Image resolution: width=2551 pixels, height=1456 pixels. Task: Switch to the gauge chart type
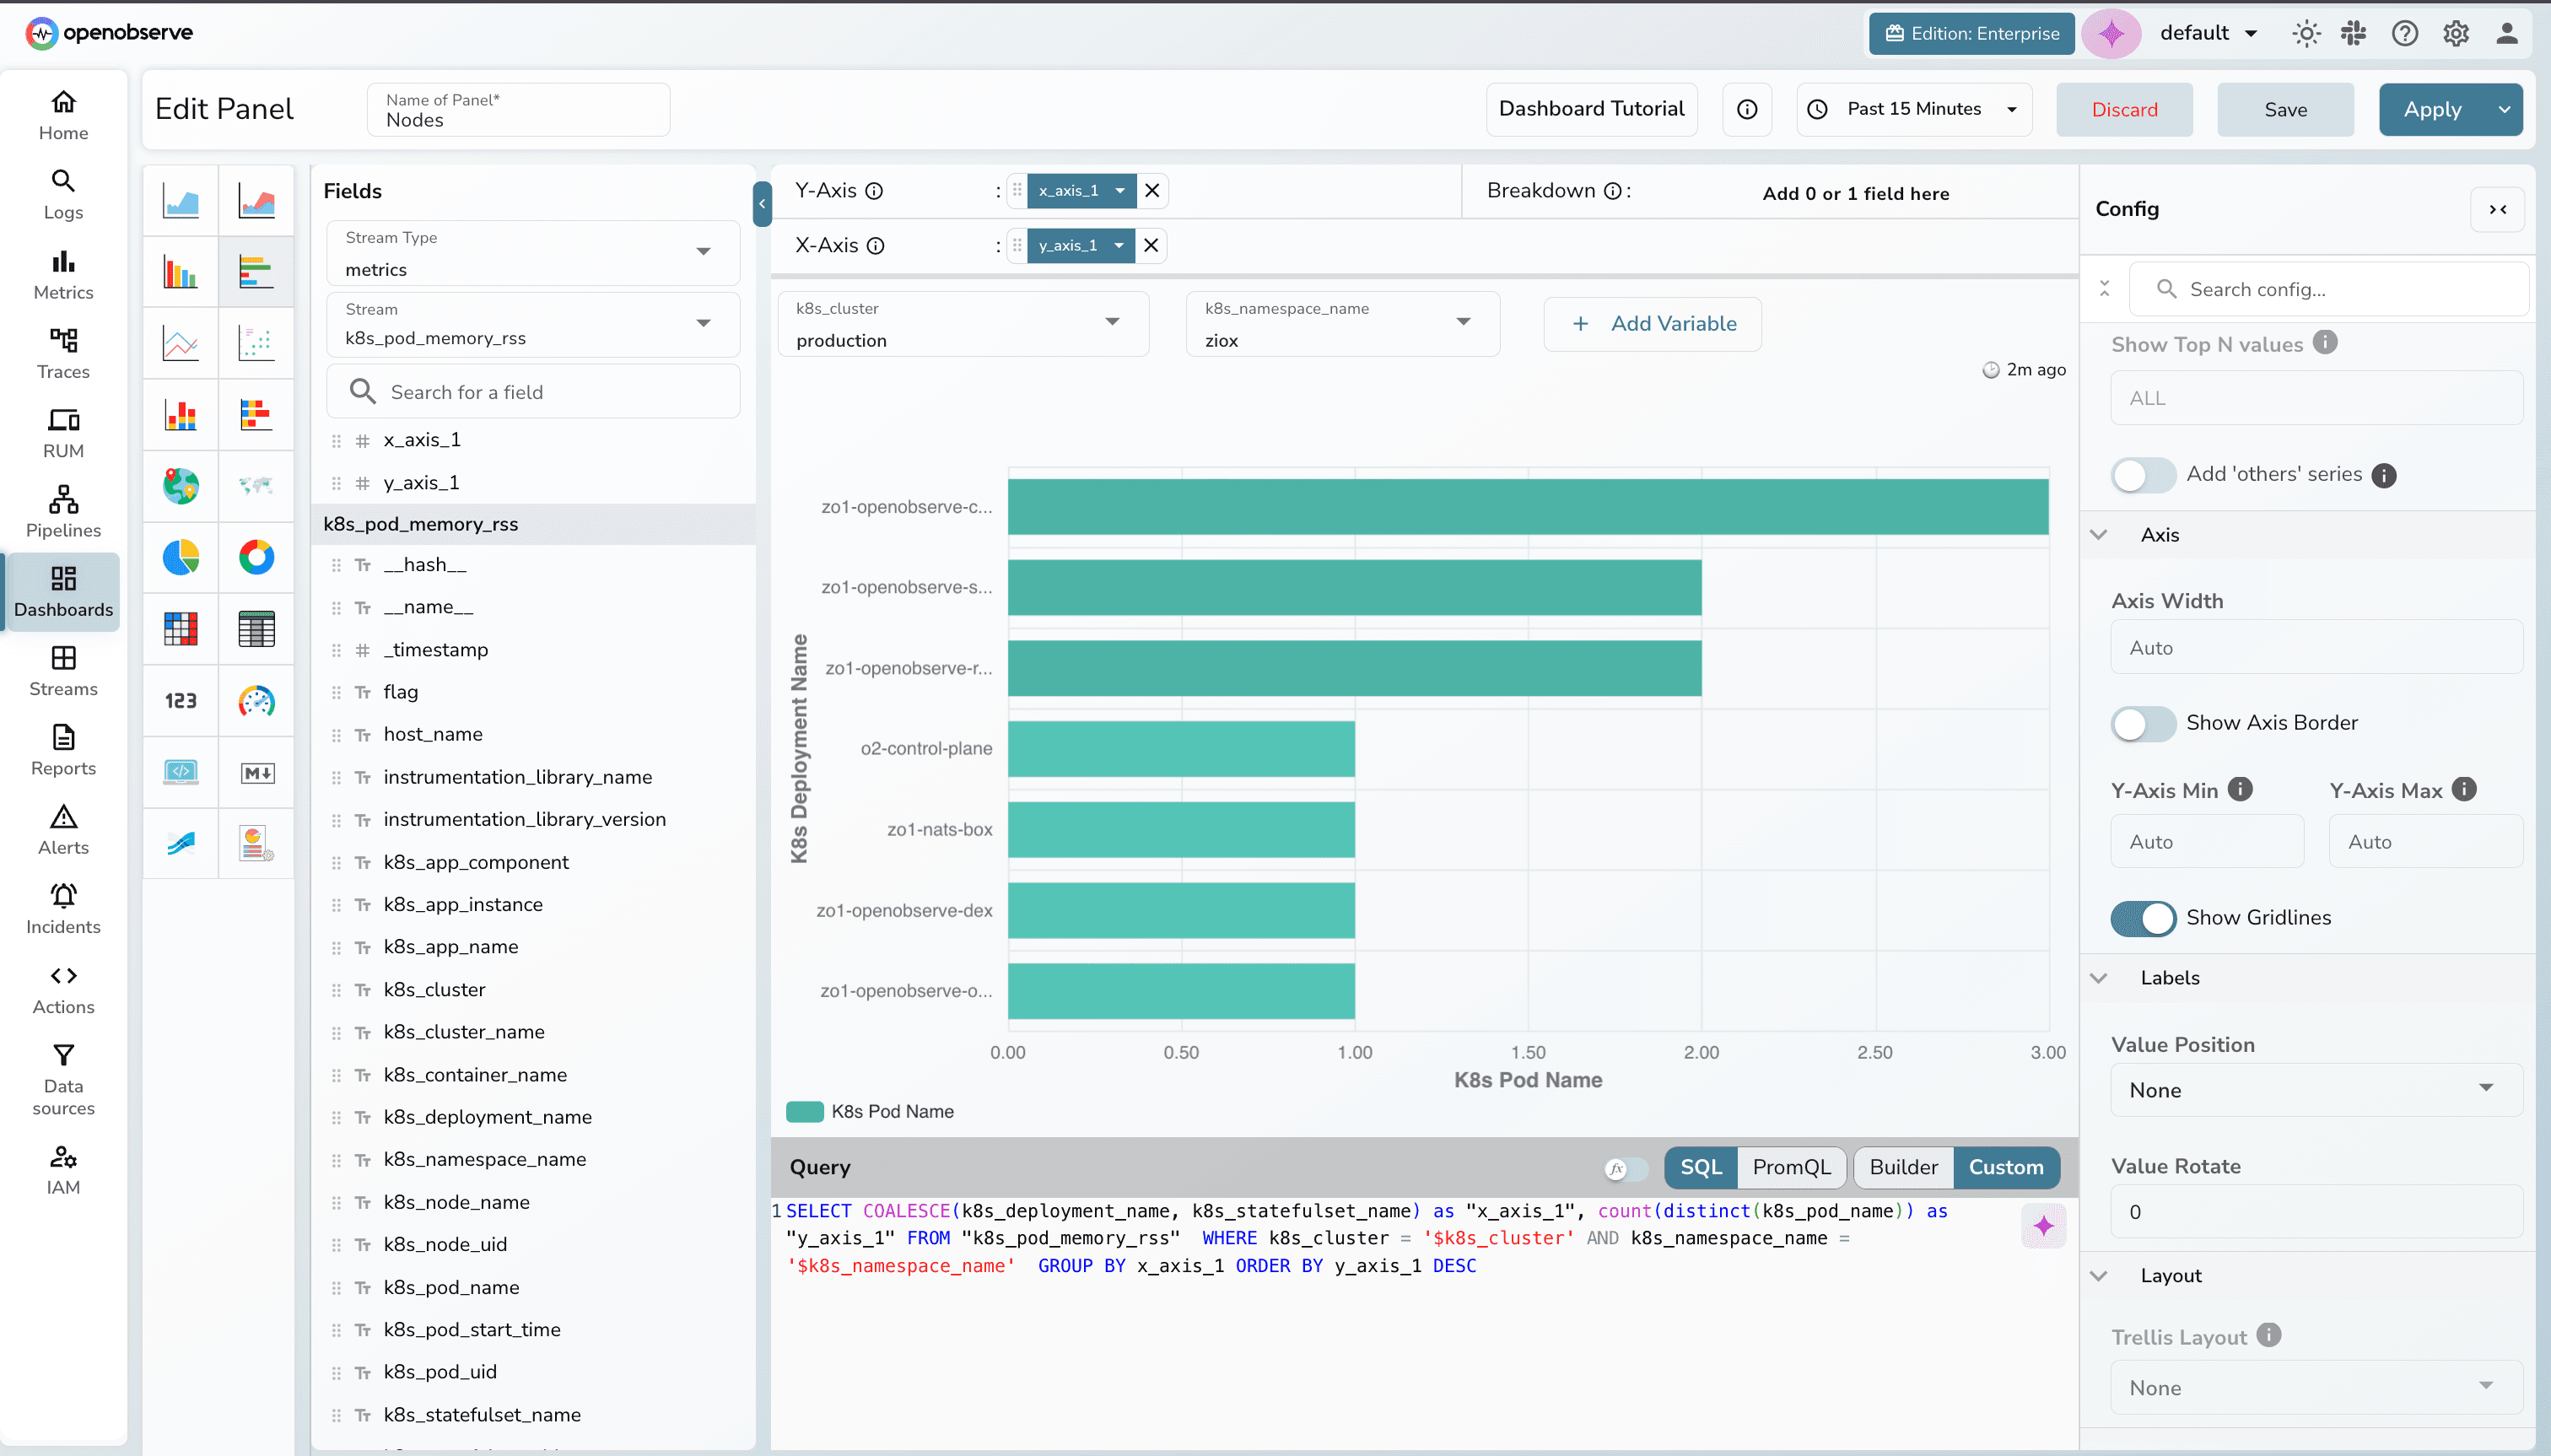257,701
